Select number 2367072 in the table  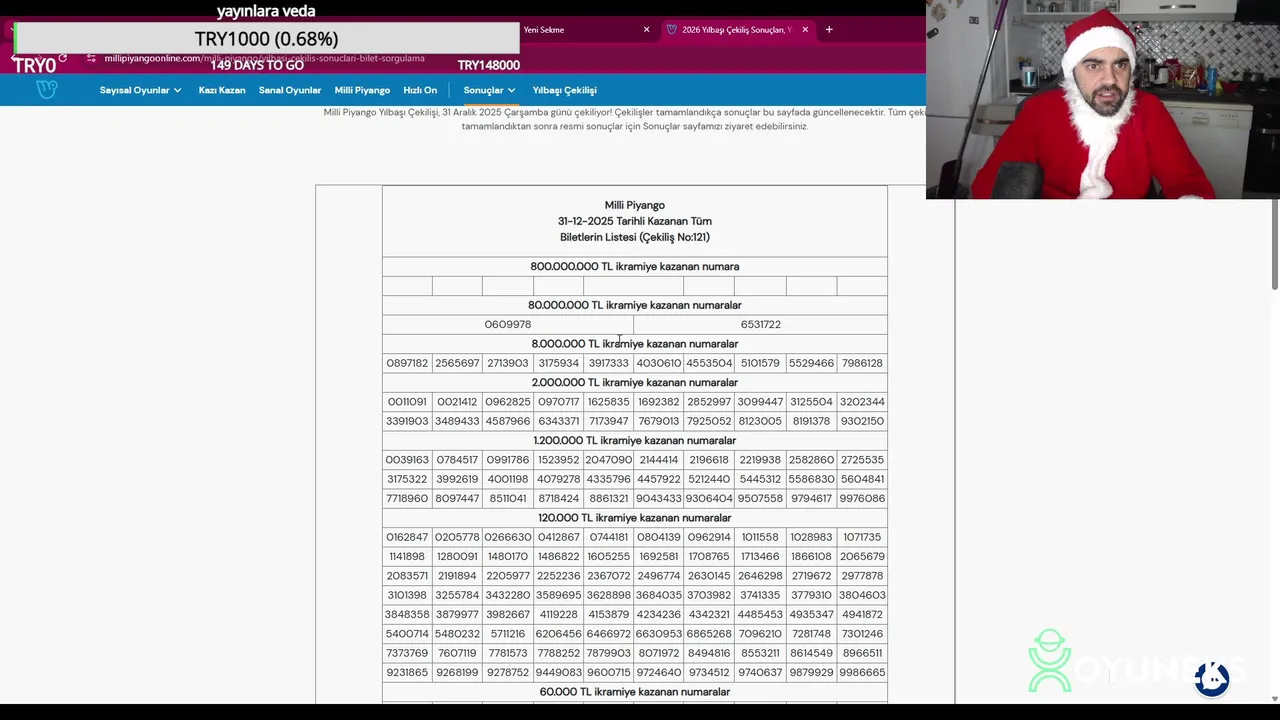(608, 576)
